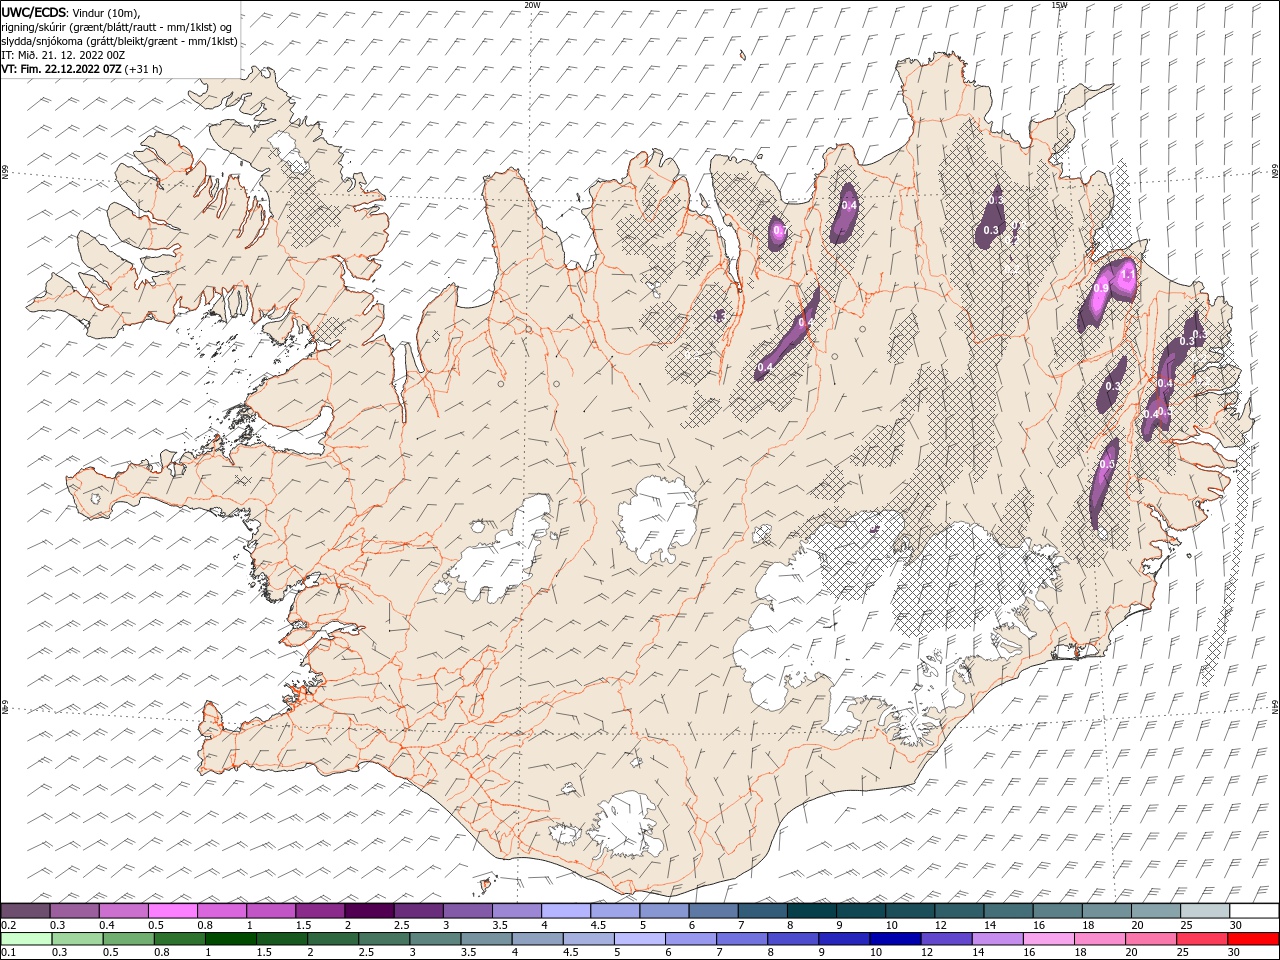
Task: Pick the light grey 25 swatch, upper scale
Action: (1205, 911)
